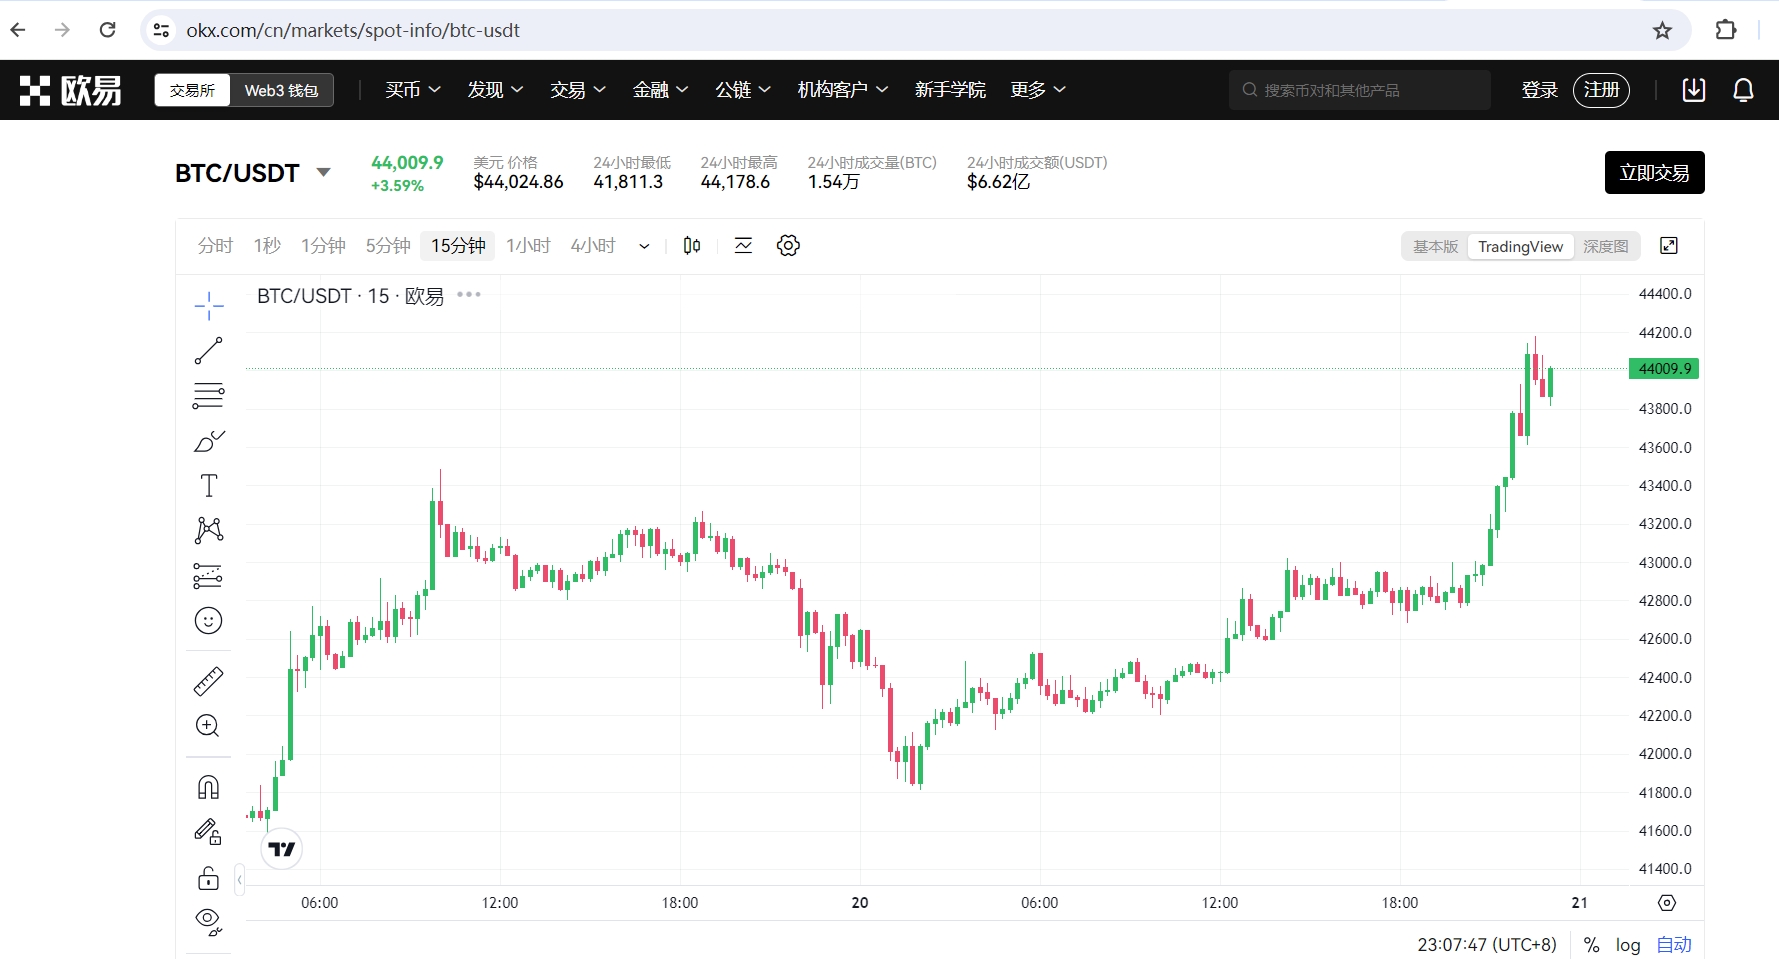The height and width of the screenshot is (959, 1779).
Task: Select the 5分钟 interval tab
Action: (x=388, y=246)
